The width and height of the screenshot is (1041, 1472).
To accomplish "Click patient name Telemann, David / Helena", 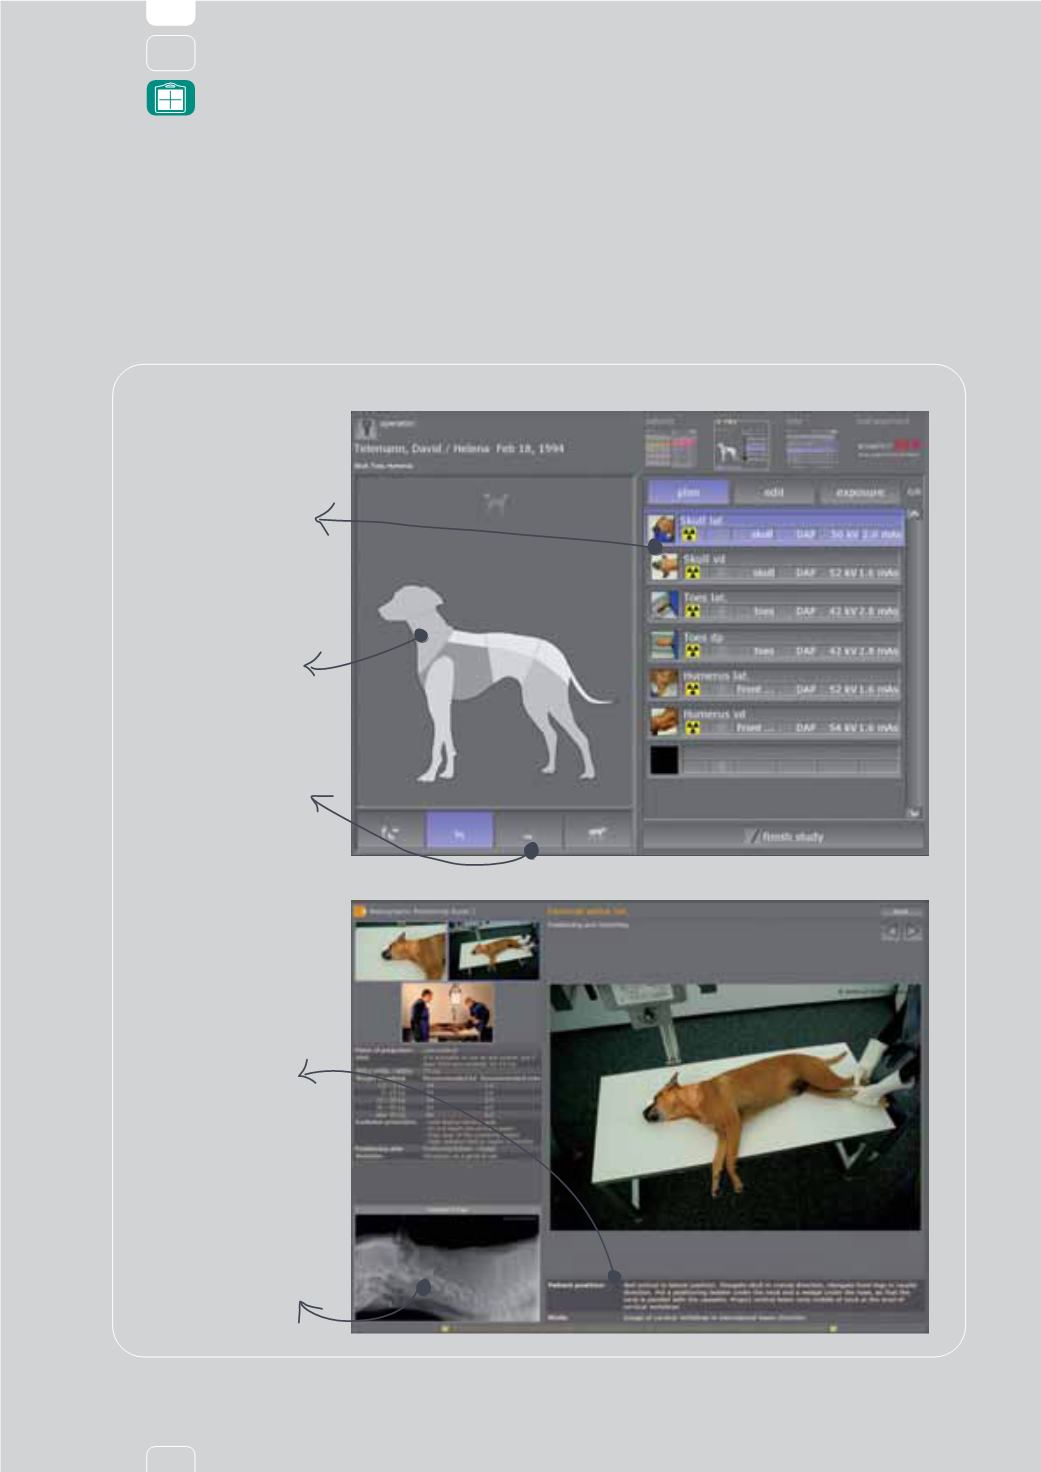I will pos(422,449).
